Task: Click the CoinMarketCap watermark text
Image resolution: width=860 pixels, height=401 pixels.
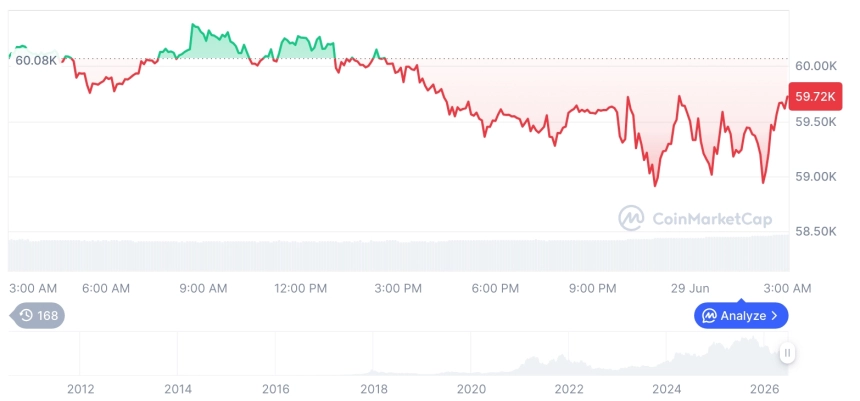Action: point(712,219)
